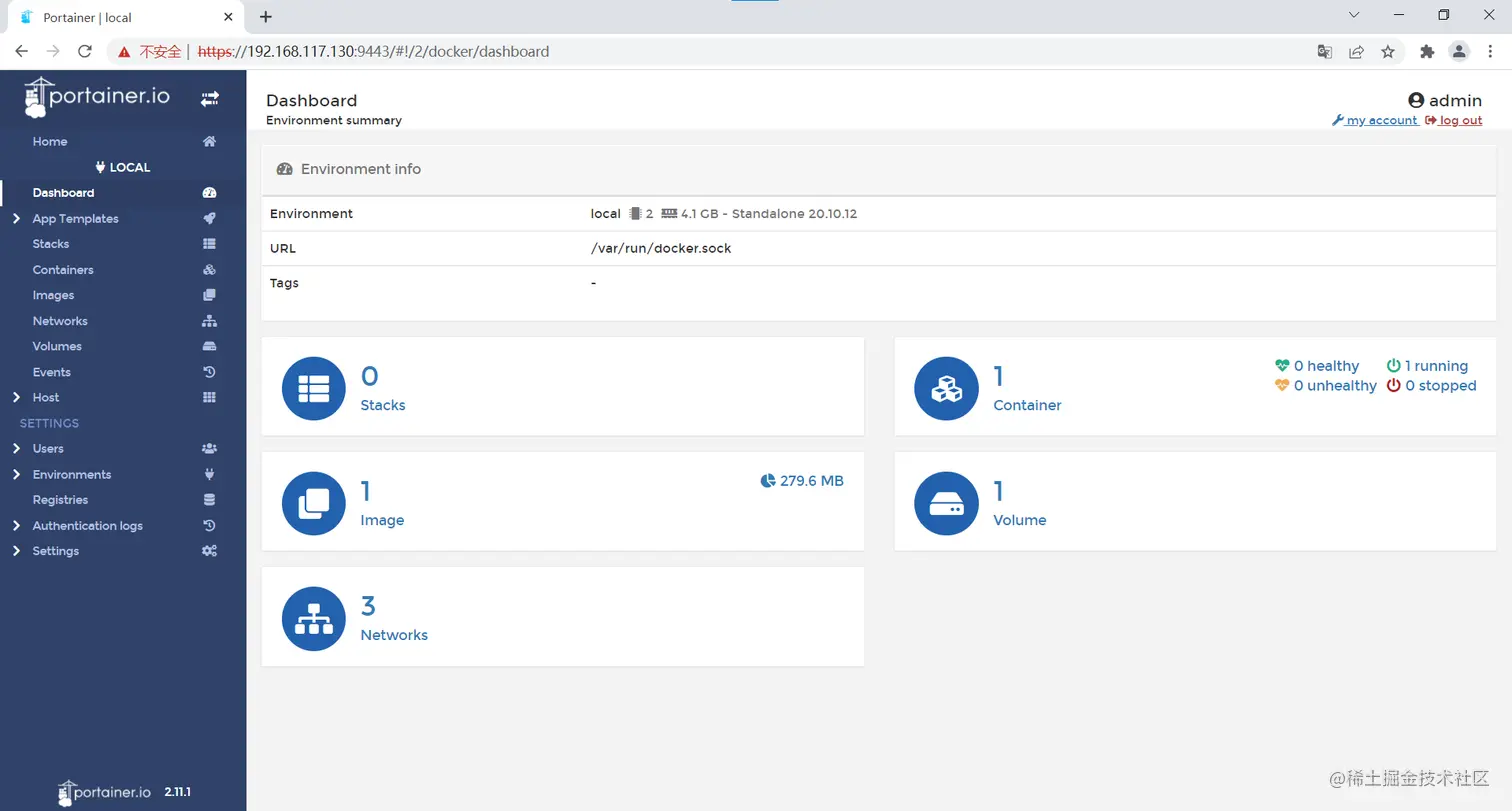1512x811 pixels.
Task: Click the log out link
Action: 1454,120
